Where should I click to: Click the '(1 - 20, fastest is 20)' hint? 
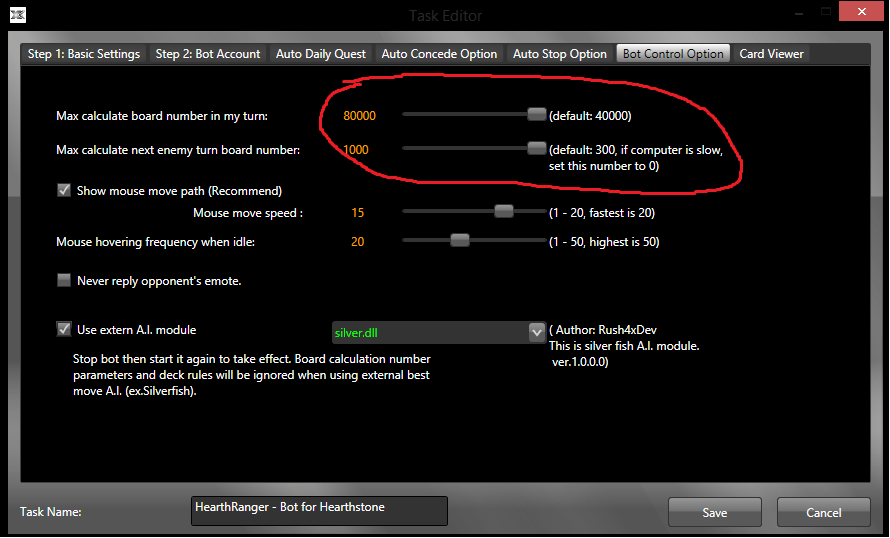click(x=602, y=213)
